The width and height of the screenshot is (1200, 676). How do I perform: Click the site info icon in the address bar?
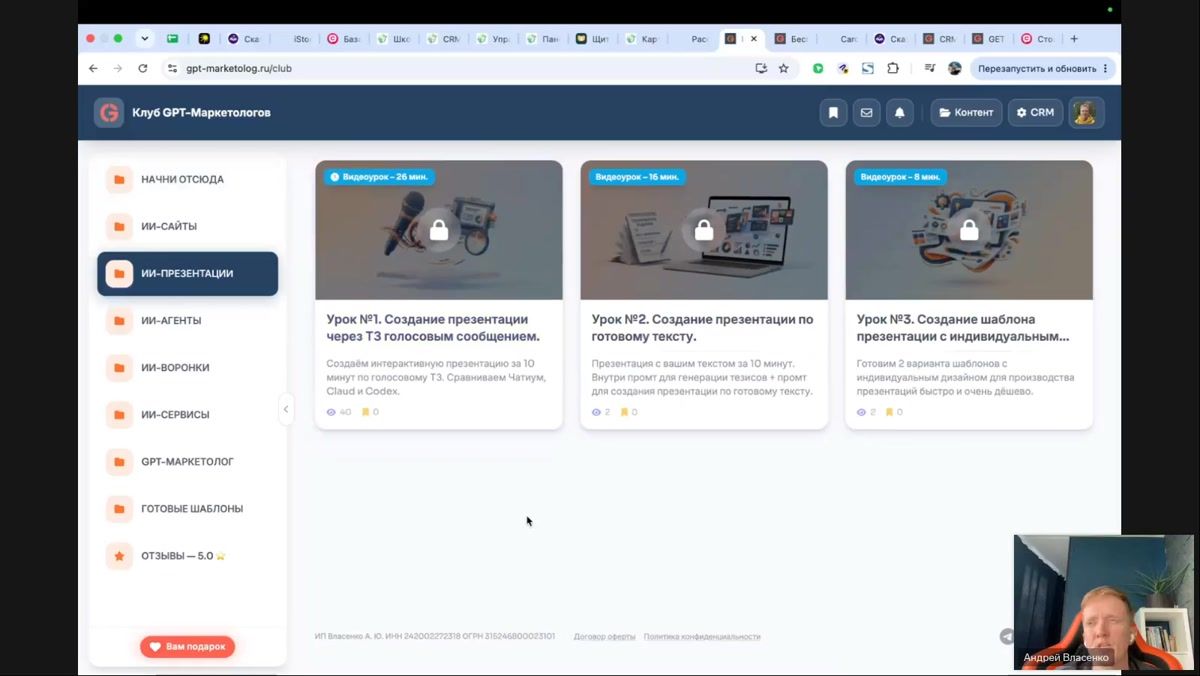tap(172, 69)
